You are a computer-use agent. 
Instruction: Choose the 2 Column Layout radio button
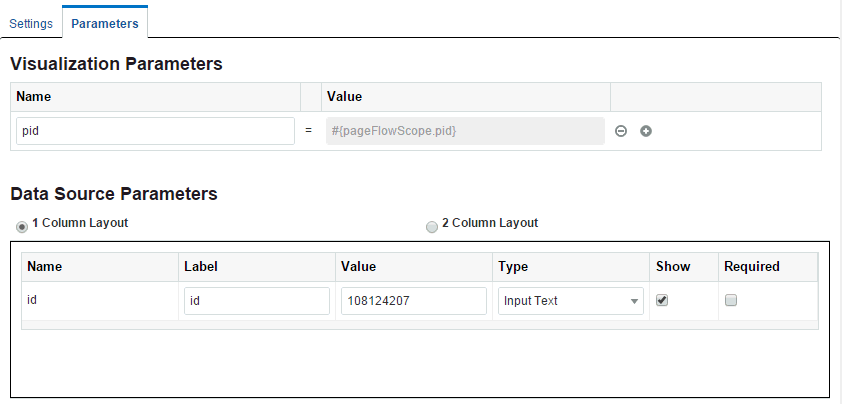(x=432, y=226)
